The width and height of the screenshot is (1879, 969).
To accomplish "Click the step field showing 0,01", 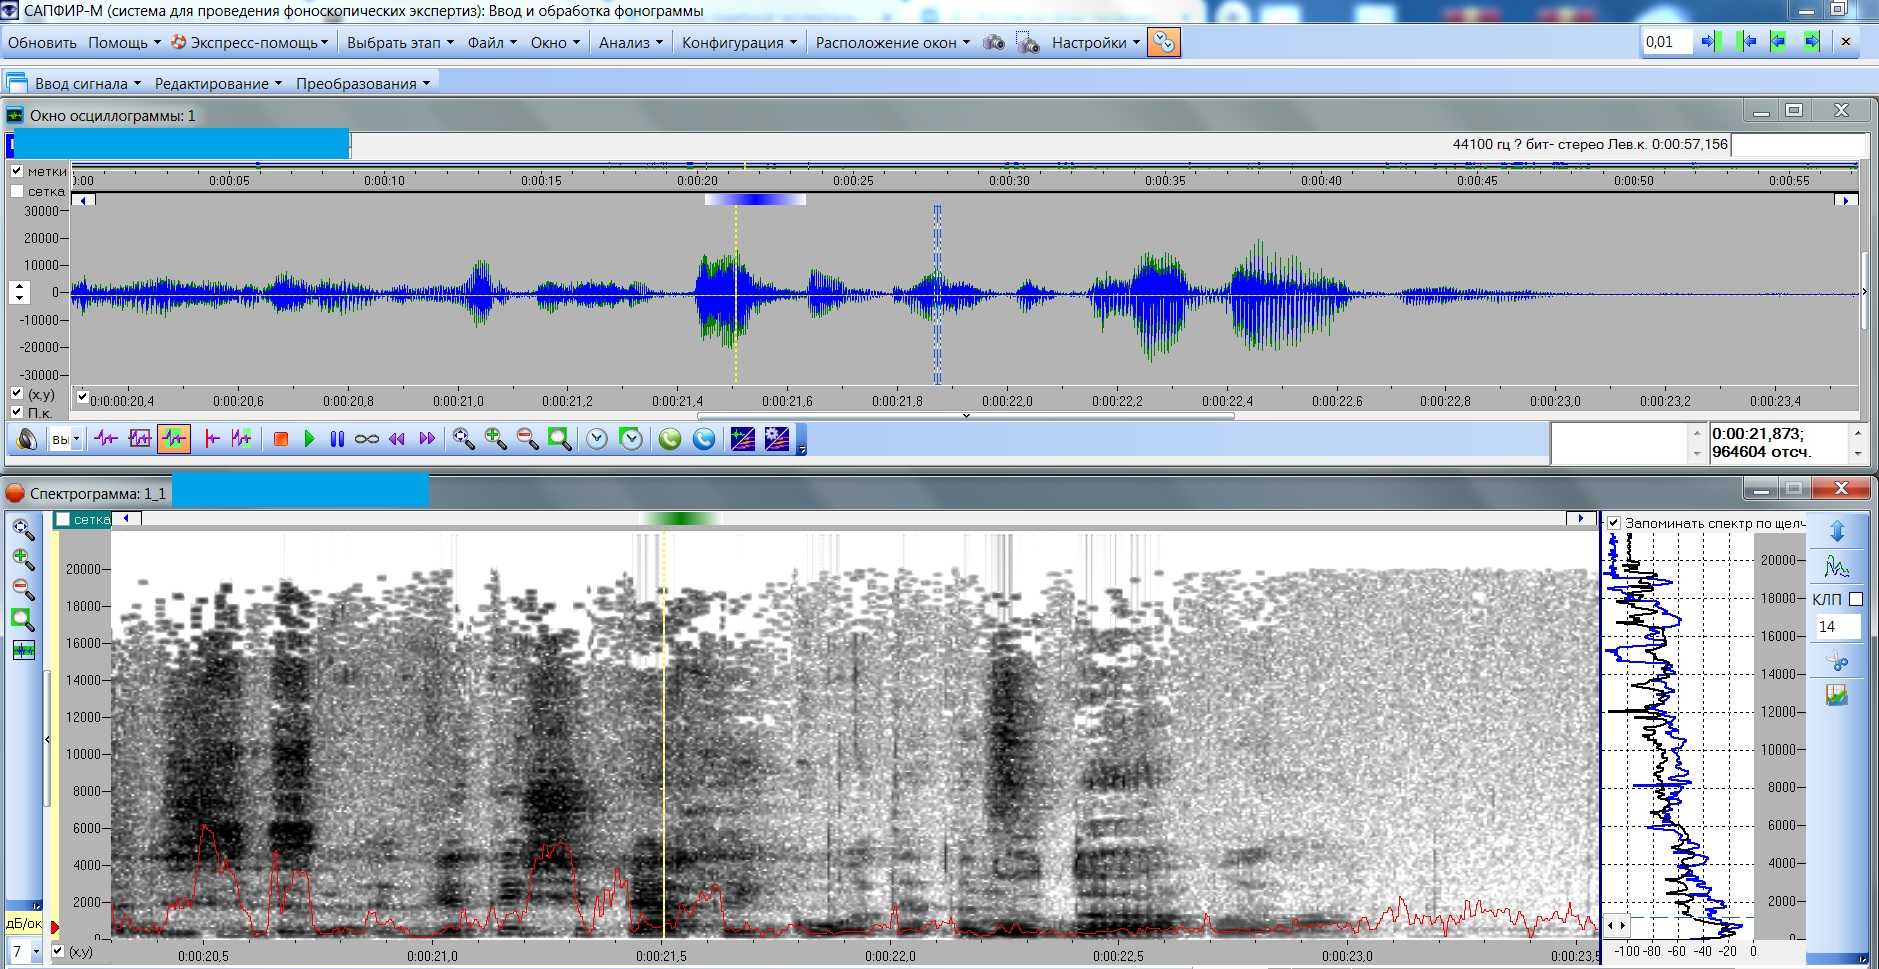I will (x=1666, y=42).
